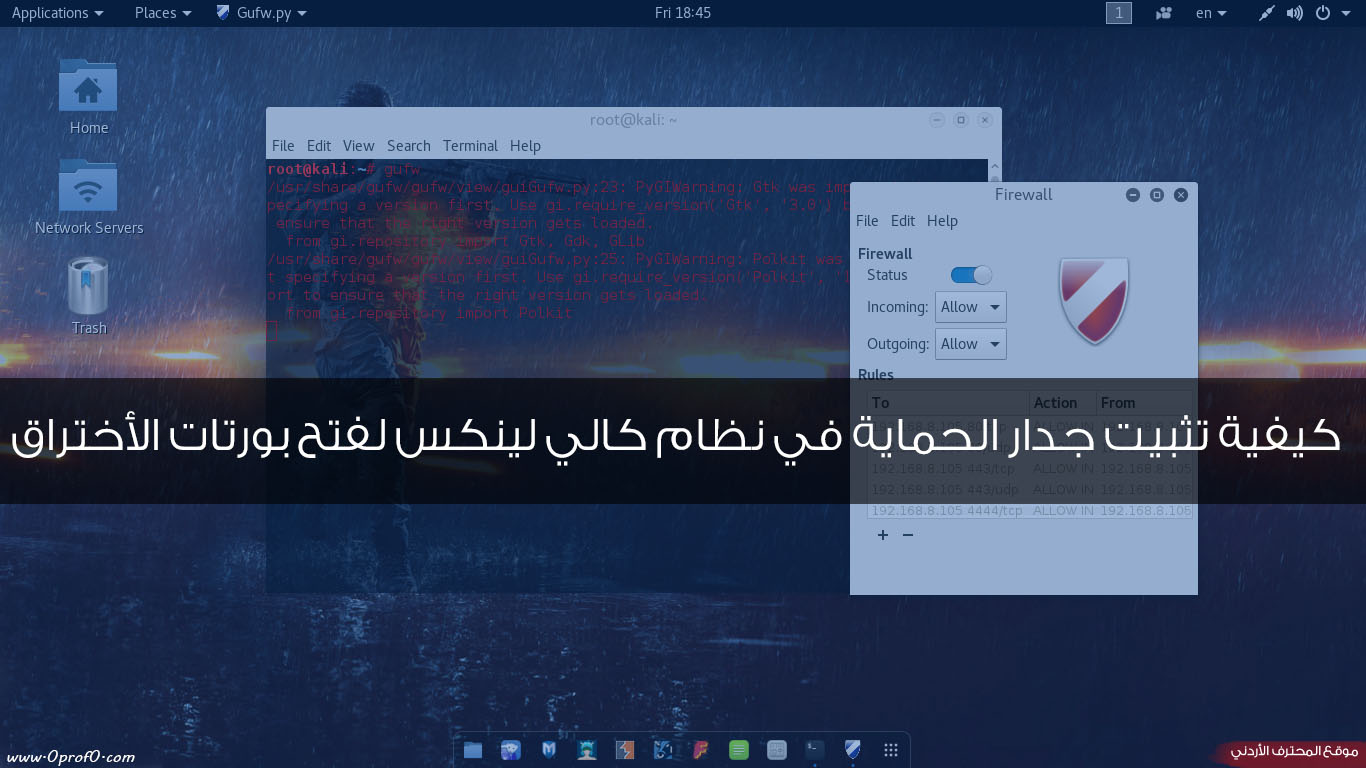Click the power icon in top bar
This screenshot has height=768, width=1366.
pos(1323,13)
